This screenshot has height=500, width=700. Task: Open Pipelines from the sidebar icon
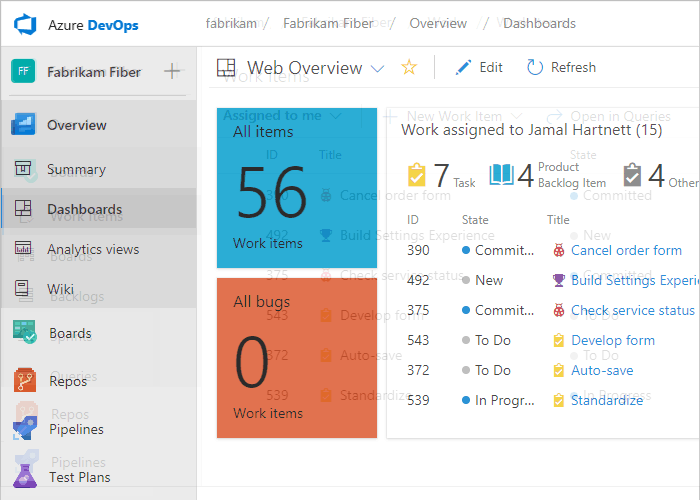pyautogui.click(x=25, y=429)
